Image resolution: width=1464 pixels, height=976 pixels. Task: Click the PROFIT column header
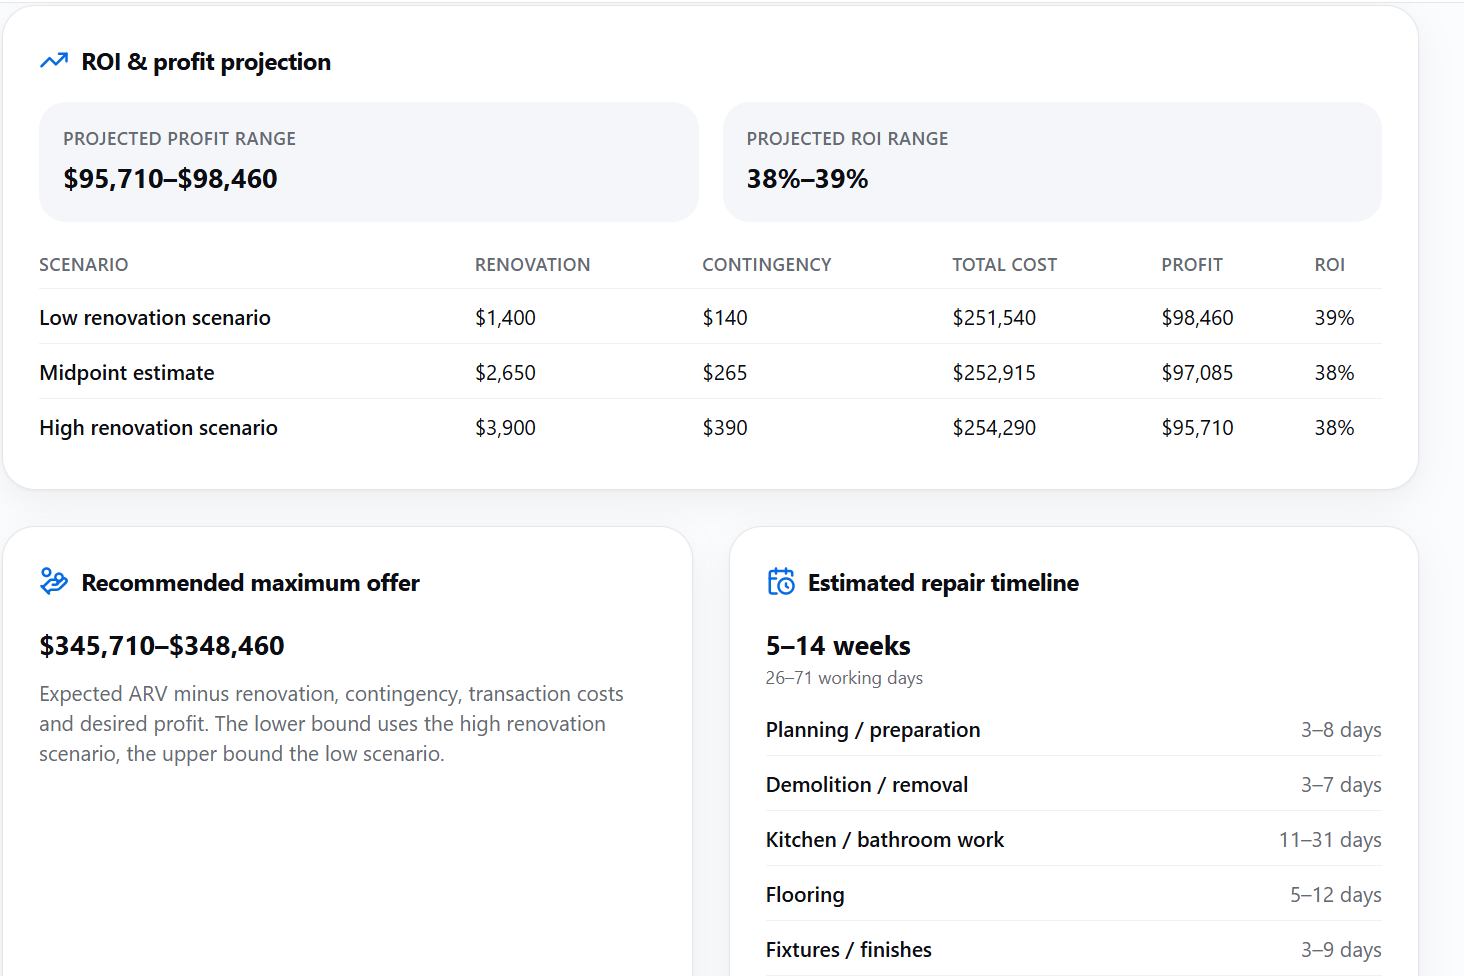1192,265
